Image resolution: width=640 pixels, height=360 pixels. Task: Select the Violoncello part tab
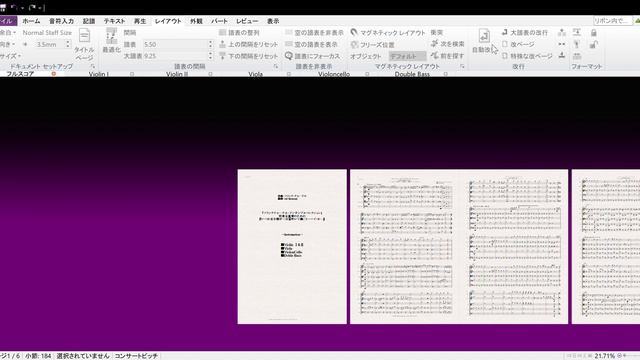pos(334,74)
